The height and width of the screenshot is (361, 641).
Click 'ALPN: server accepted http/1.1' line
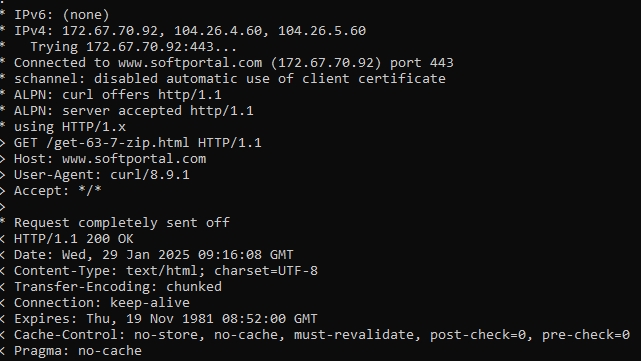[x=134, y=111]
